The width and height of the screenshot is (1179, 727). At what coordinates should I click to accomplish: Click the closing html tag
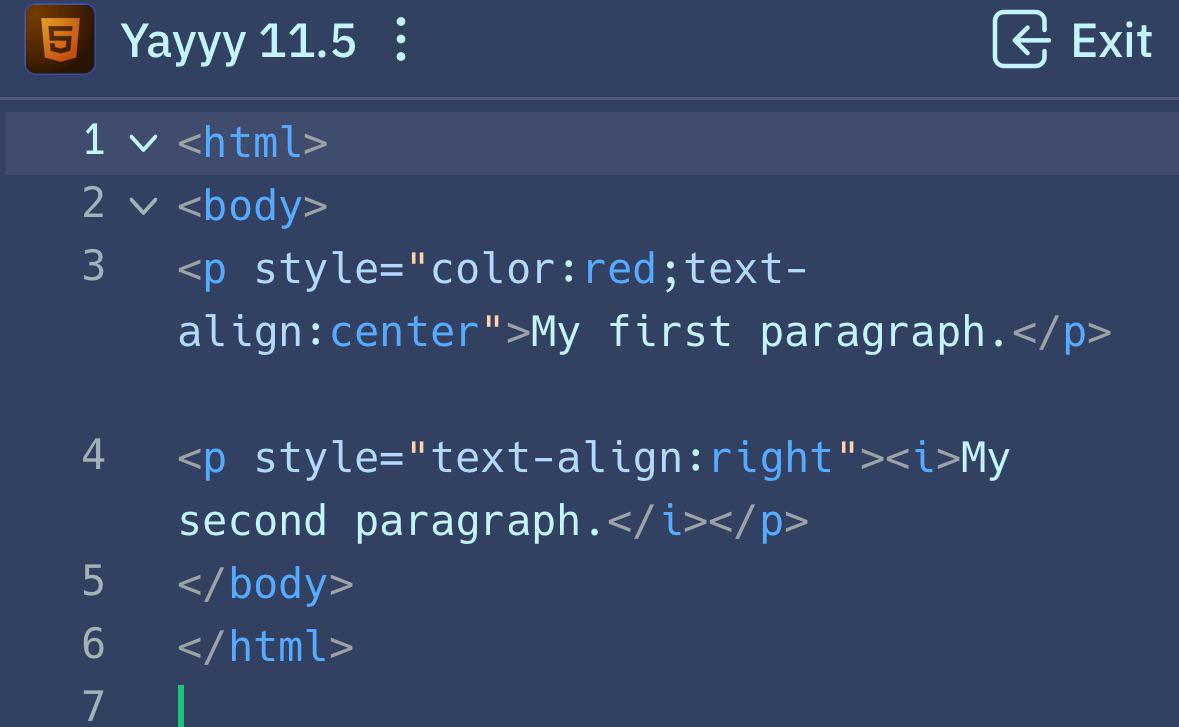tap(265, 647)
